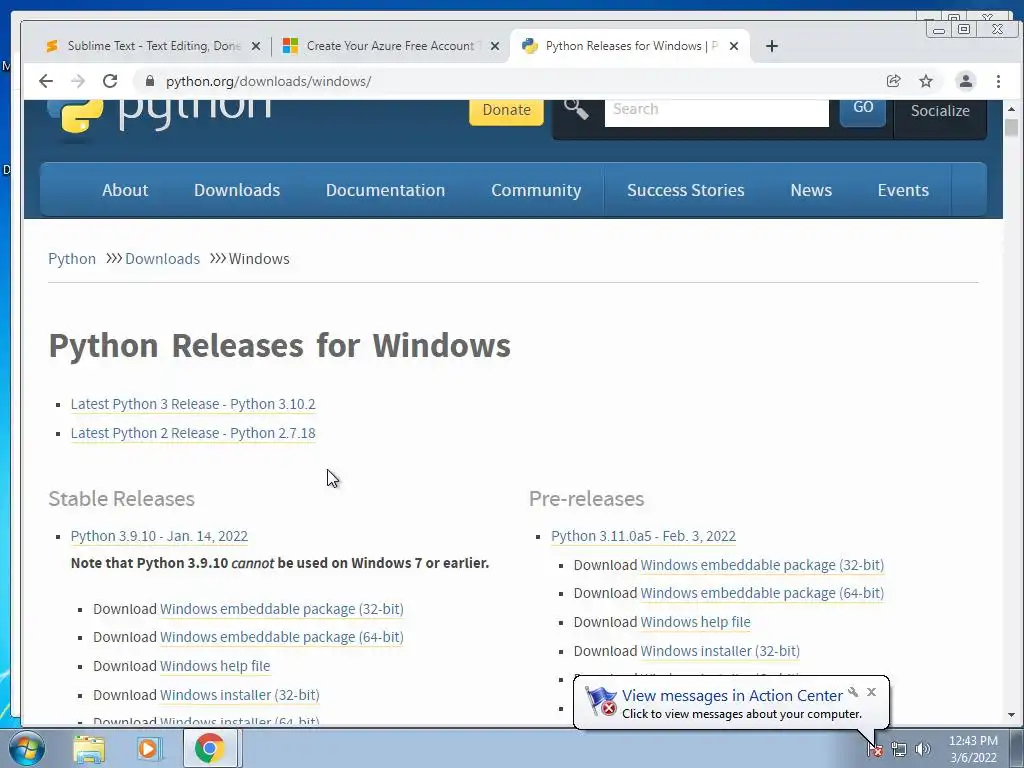
Task: Open the Windows Start orb
Action: click(26, 748)
